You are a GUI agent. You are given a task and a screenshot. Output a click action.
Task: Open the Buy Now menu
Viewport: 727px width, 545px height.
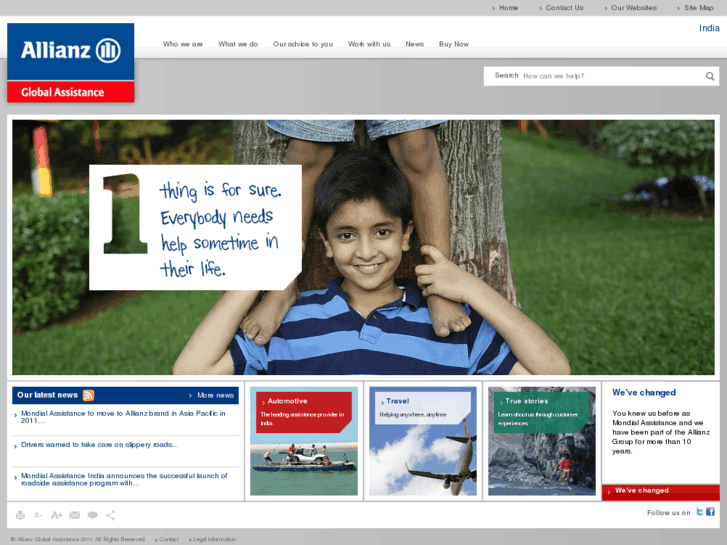453,44
